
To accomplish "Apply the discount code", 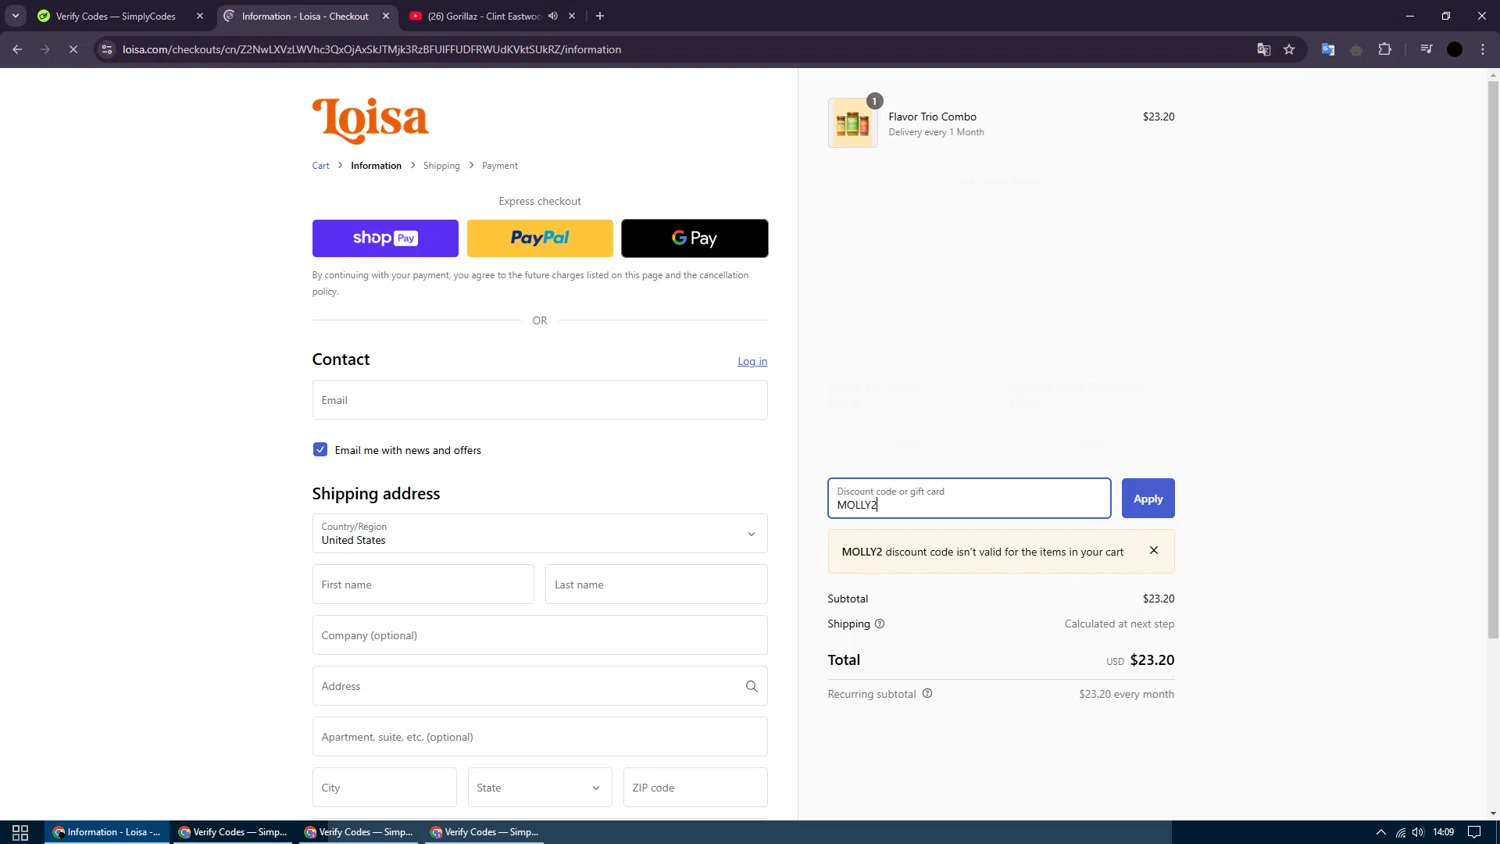I will click(1148, 499).
